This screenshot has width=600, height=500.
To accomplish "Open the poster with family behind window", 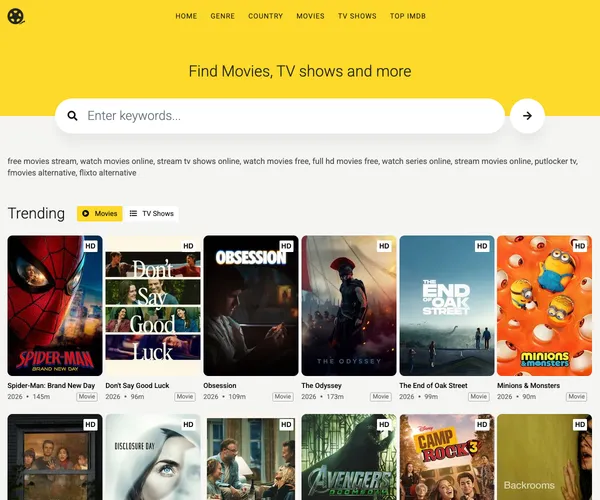I will point(55,457).
